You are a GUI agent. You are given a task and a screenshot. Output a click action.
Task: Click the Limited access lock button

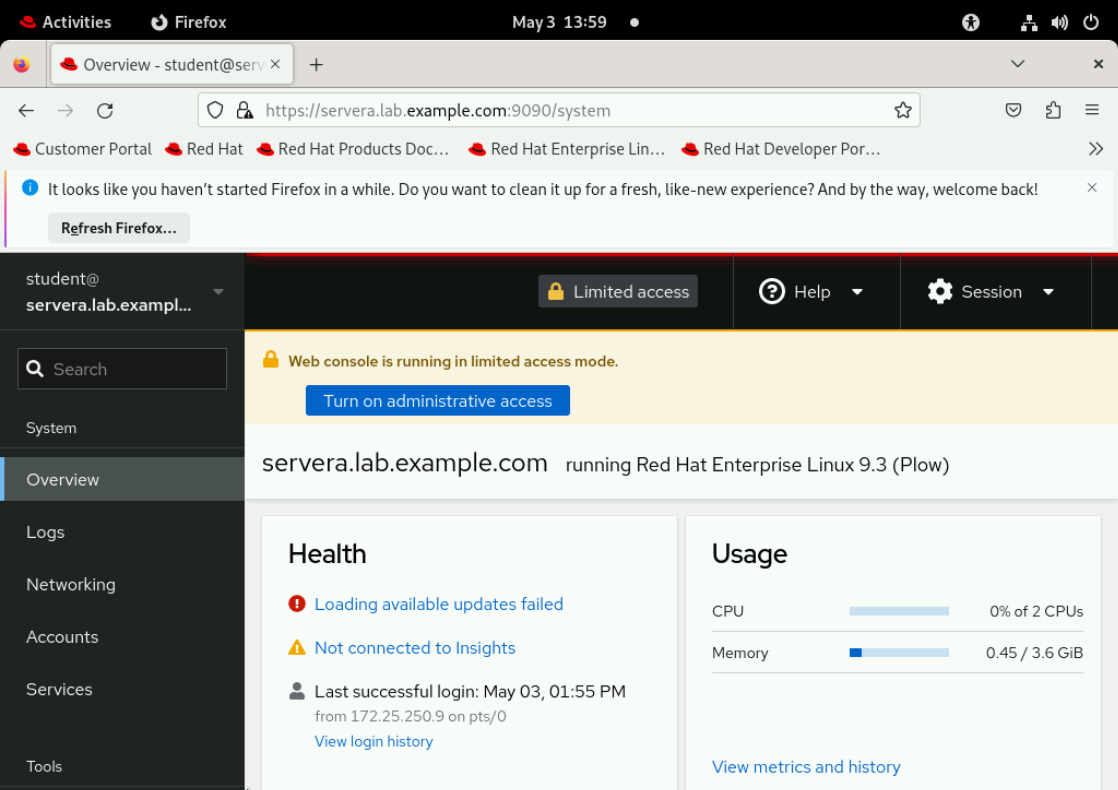pos(618,292)
